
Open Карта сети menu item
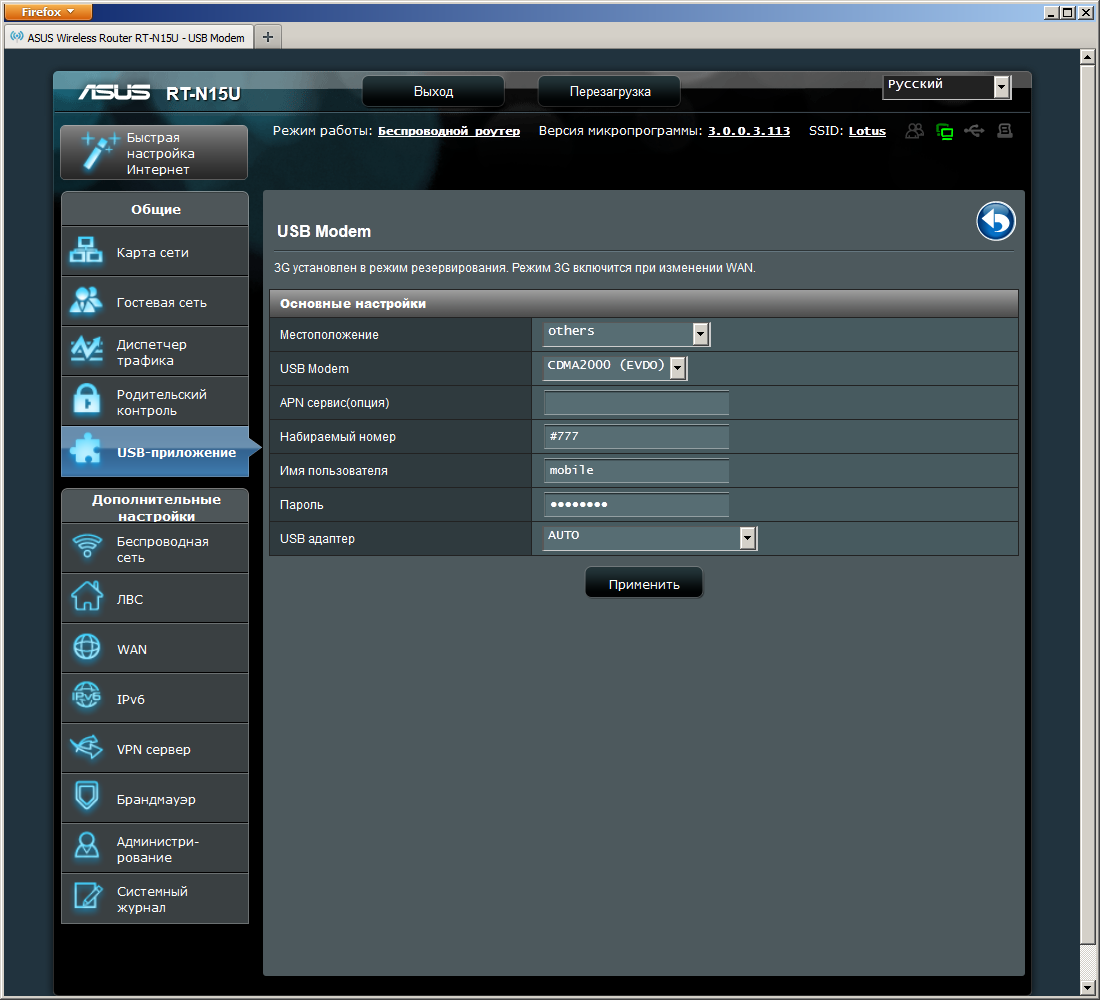point(155,251)
